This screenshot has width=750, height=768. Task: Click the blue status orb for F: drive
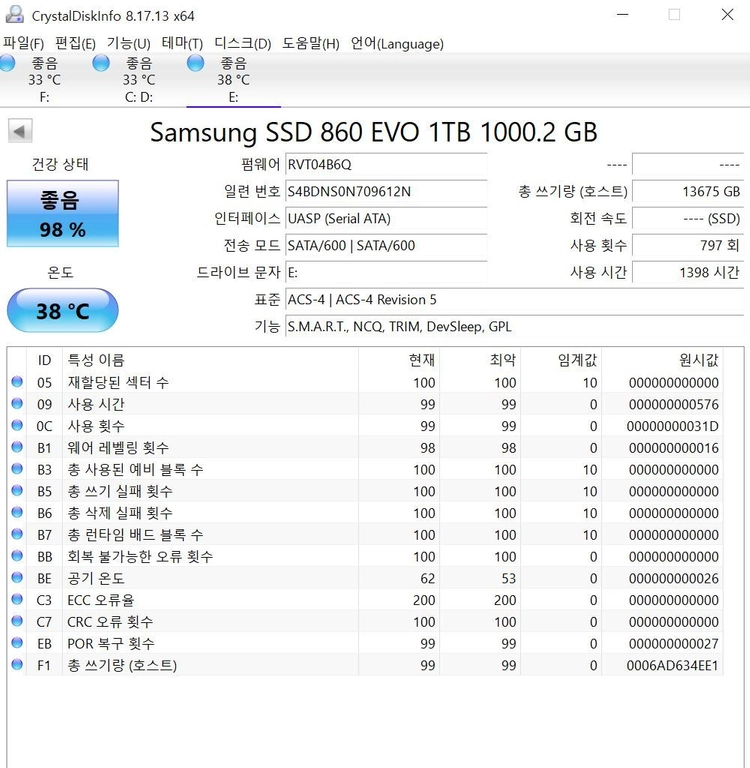pos(8,63)
